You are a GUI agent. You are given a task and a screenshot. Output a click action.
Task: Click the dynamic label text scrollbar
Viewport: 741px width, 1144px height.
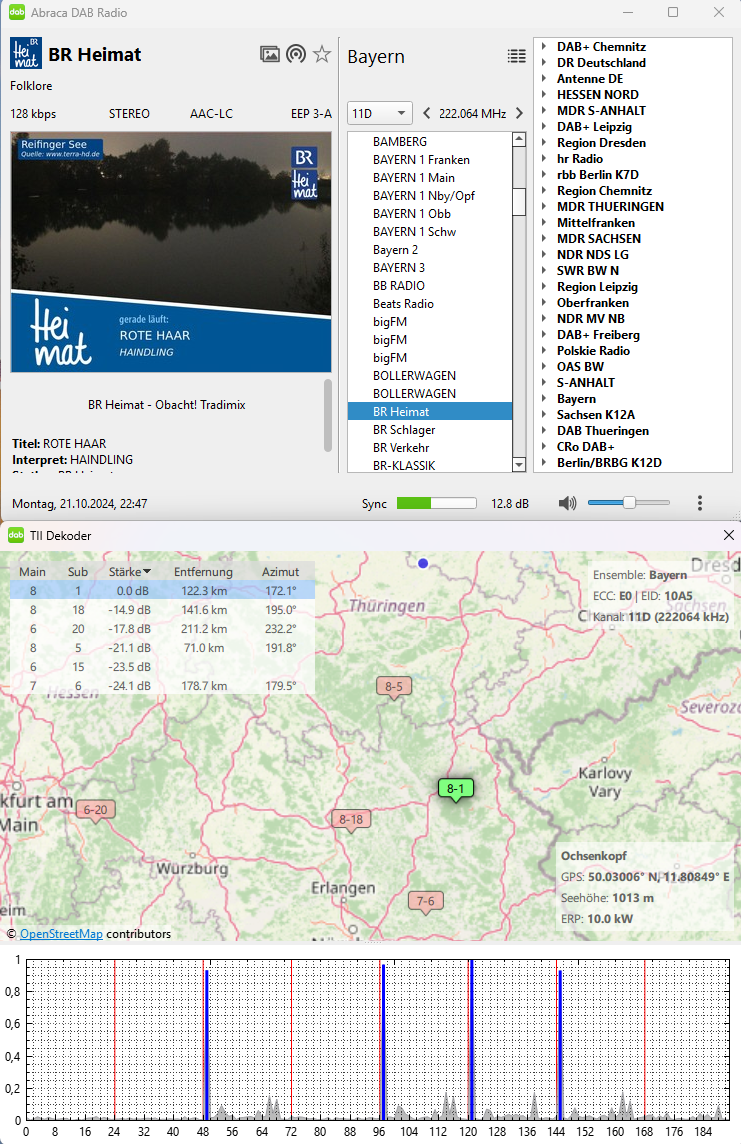pos(328,415)
